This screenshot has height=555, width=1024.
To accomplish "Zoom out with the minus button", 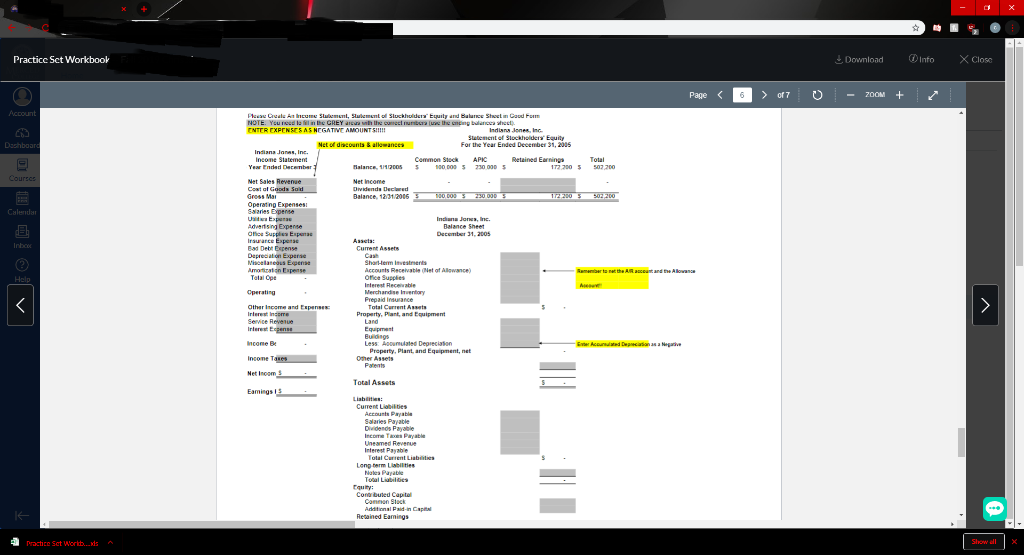I will (850, 95).
